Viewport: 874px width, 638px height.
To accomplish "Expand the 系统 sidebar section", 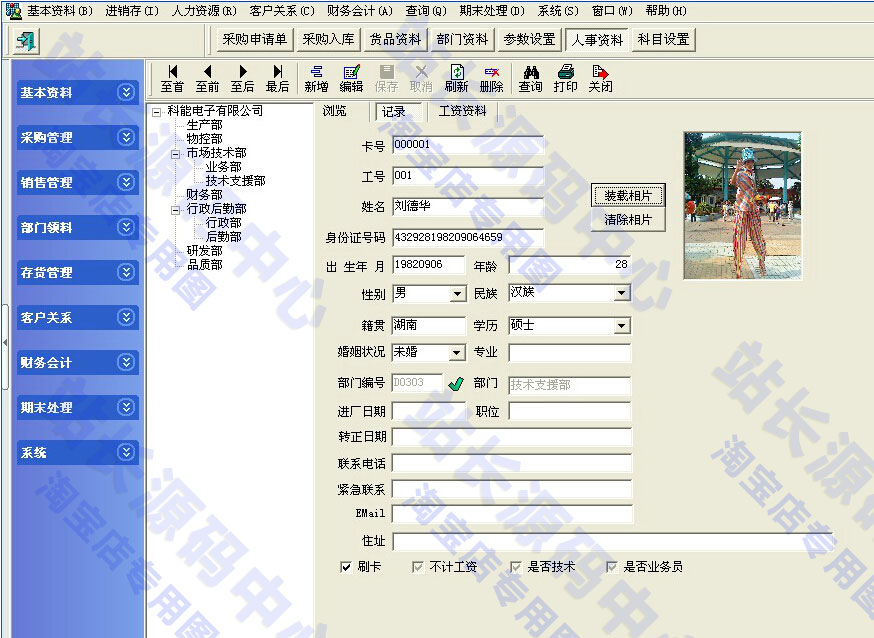I will pyautogui.click(x=127, y=452).
